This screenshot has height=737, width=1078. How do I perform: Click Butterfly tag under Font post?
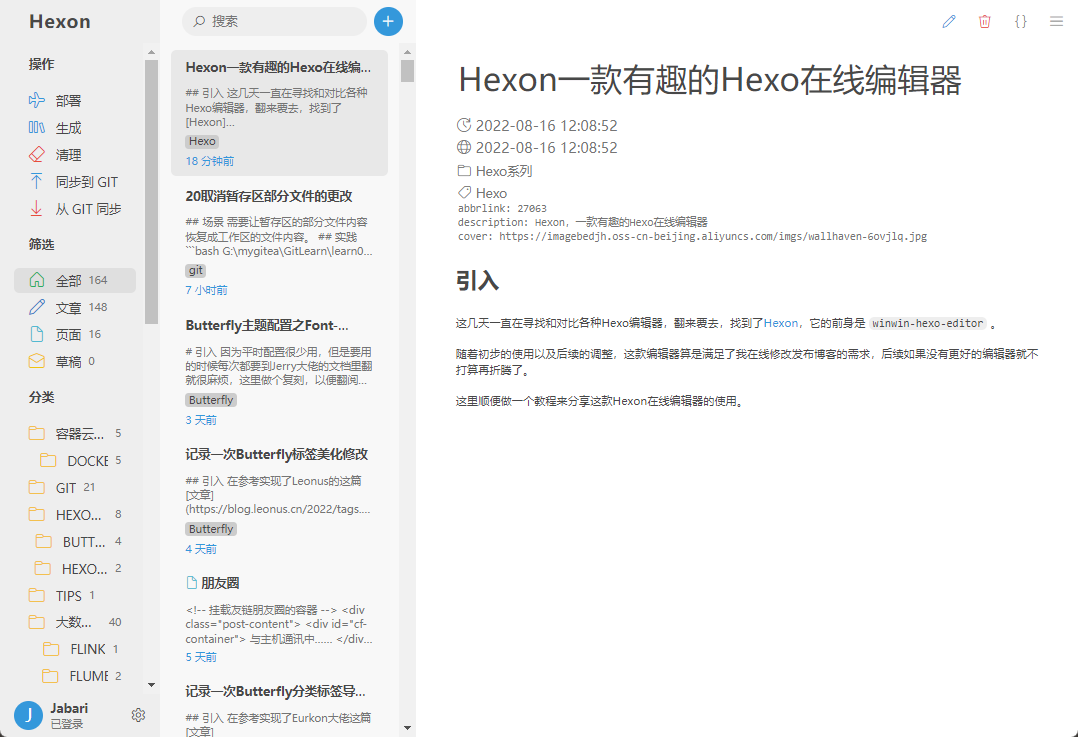coord(211,399)
